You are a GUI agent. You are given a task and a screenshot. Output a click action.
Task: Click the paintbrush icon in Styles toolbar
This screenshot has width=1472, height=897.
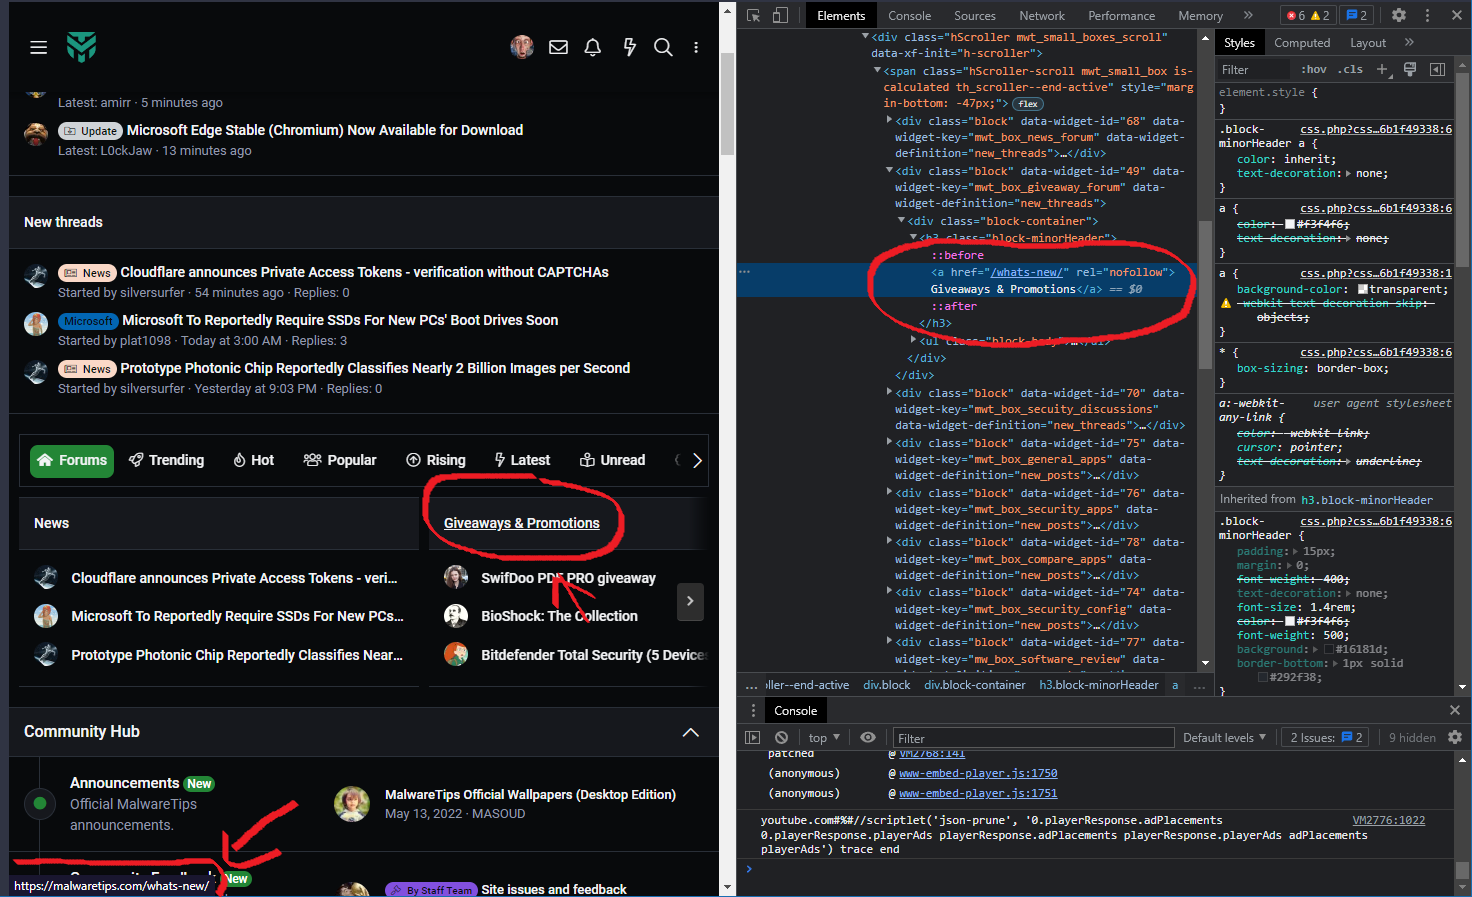click(1410, 69)
